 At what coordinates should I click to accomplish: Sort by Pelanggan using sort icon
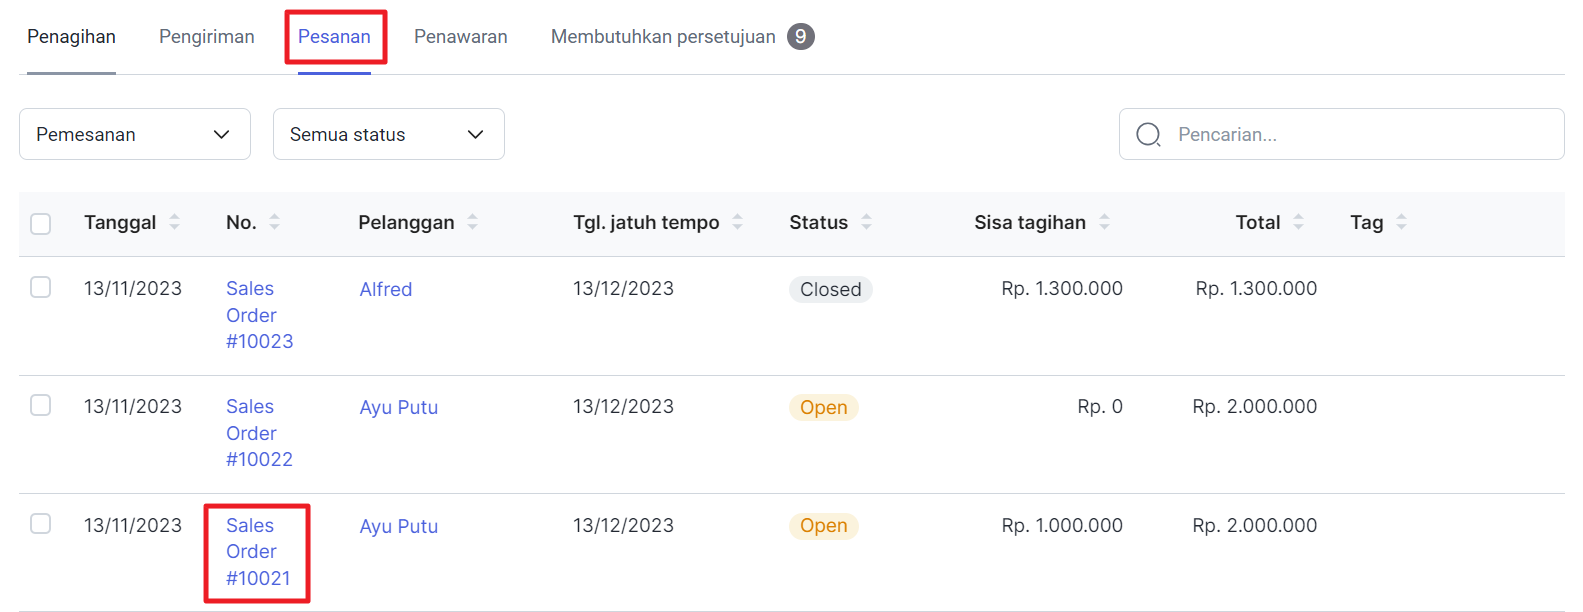tap(473, 222)
